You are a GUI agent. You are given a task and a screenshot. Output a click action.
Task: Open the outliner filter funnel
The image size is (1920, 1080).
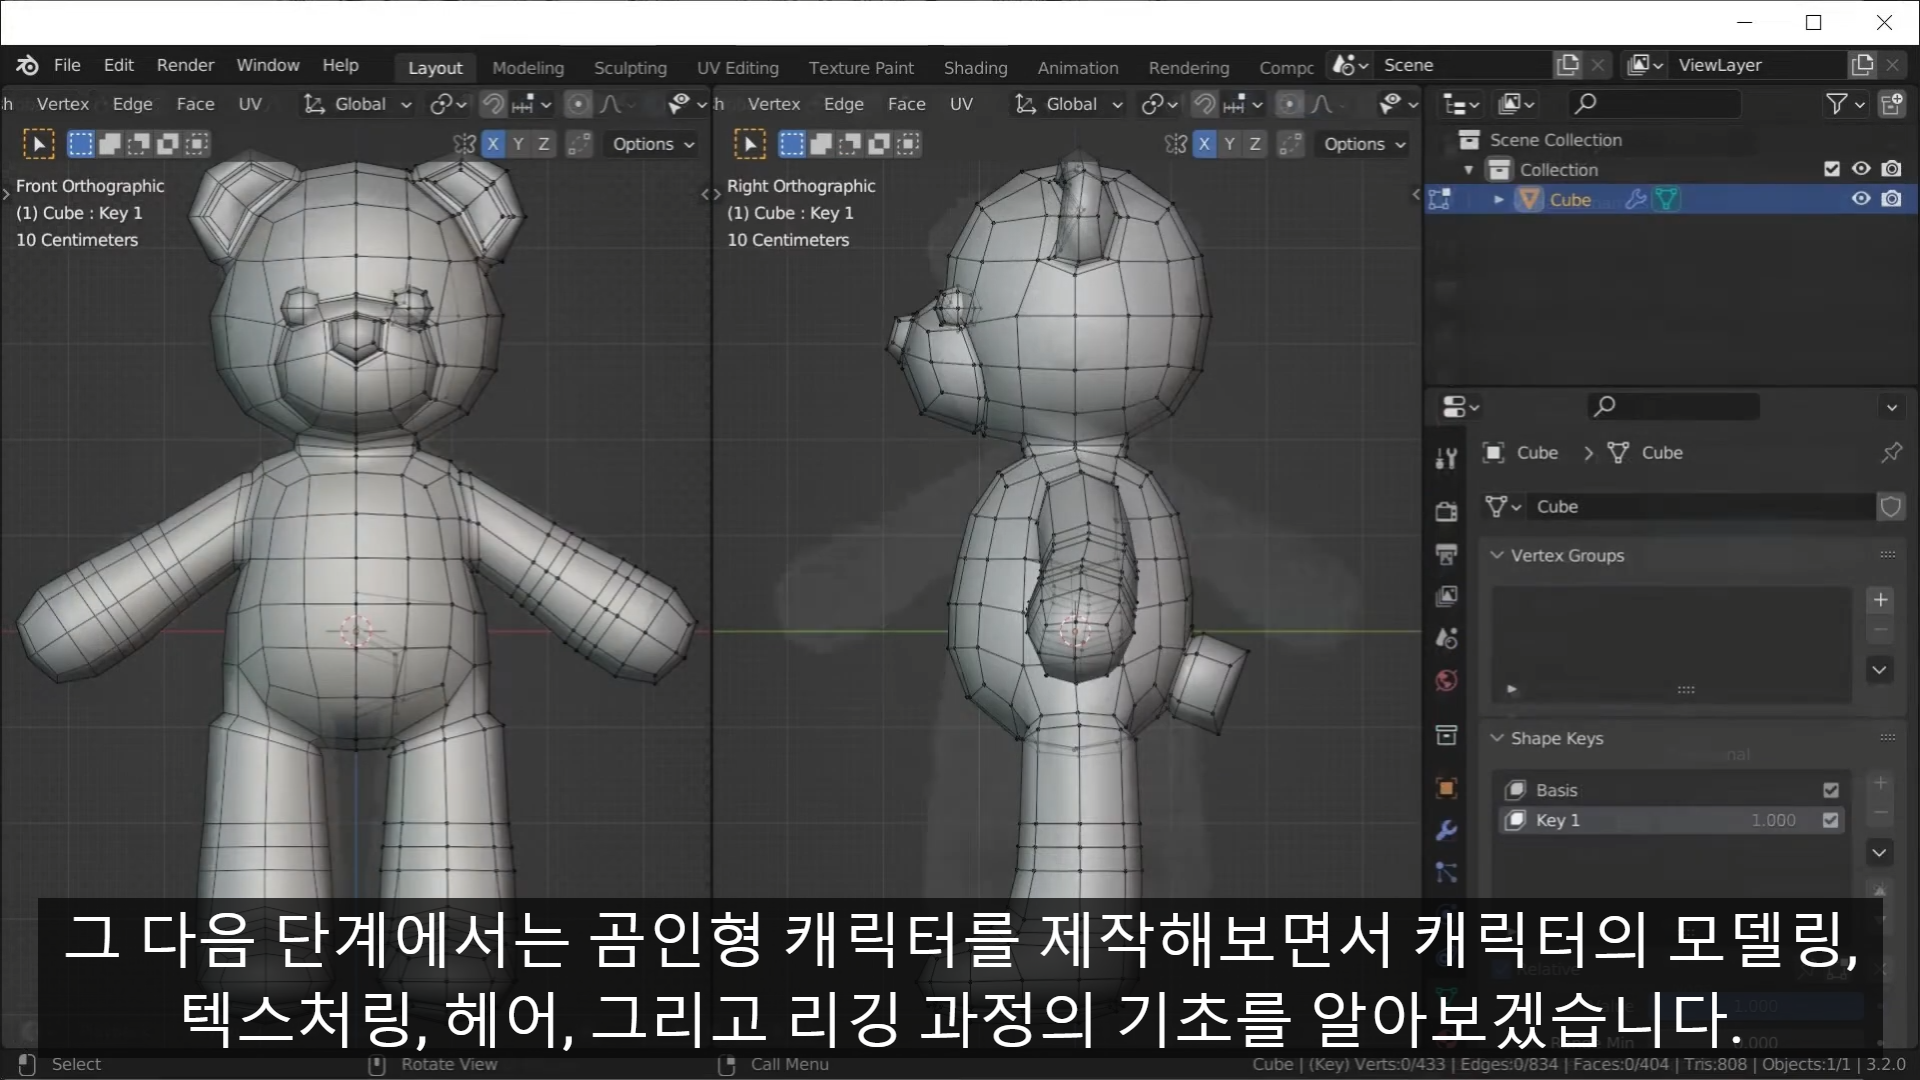(x=1836, y=104)
